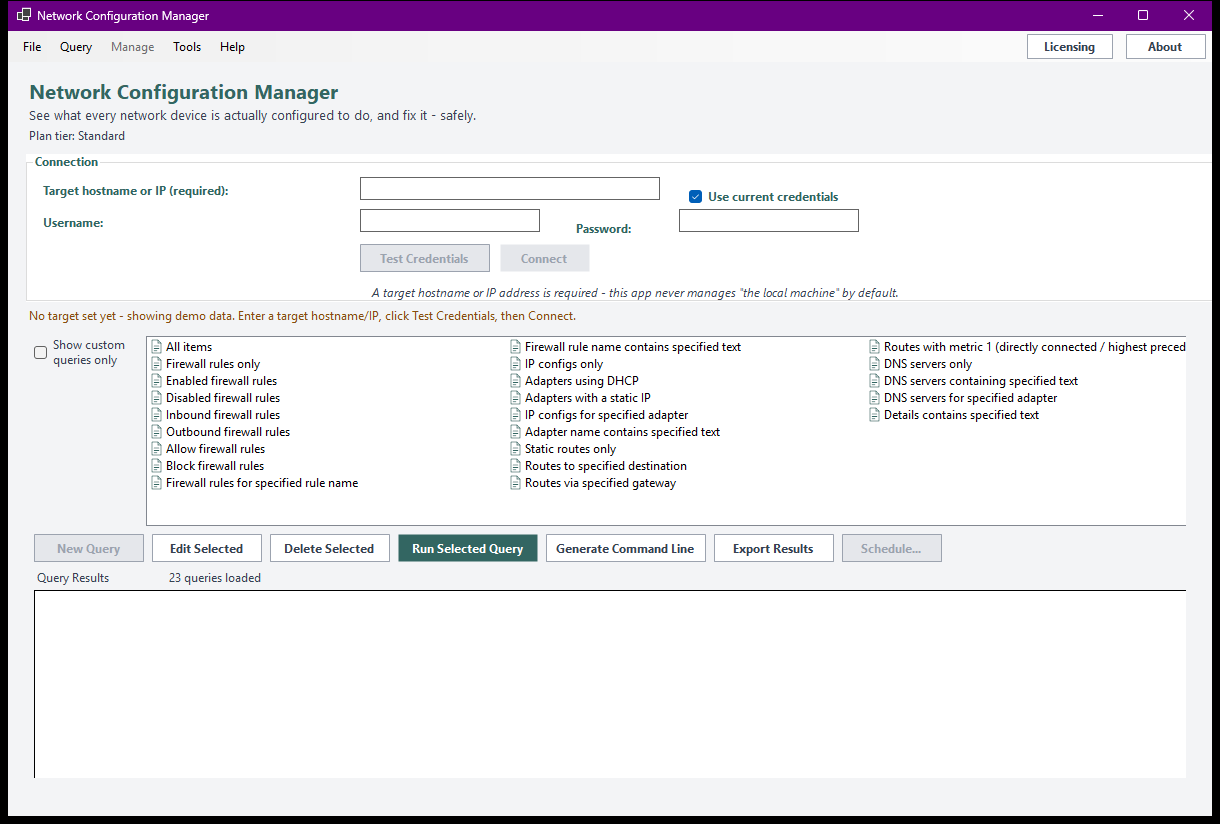Click the Edit Selected button
The width and height of the screenshot is (1220, 824).
tap(206, 548)
